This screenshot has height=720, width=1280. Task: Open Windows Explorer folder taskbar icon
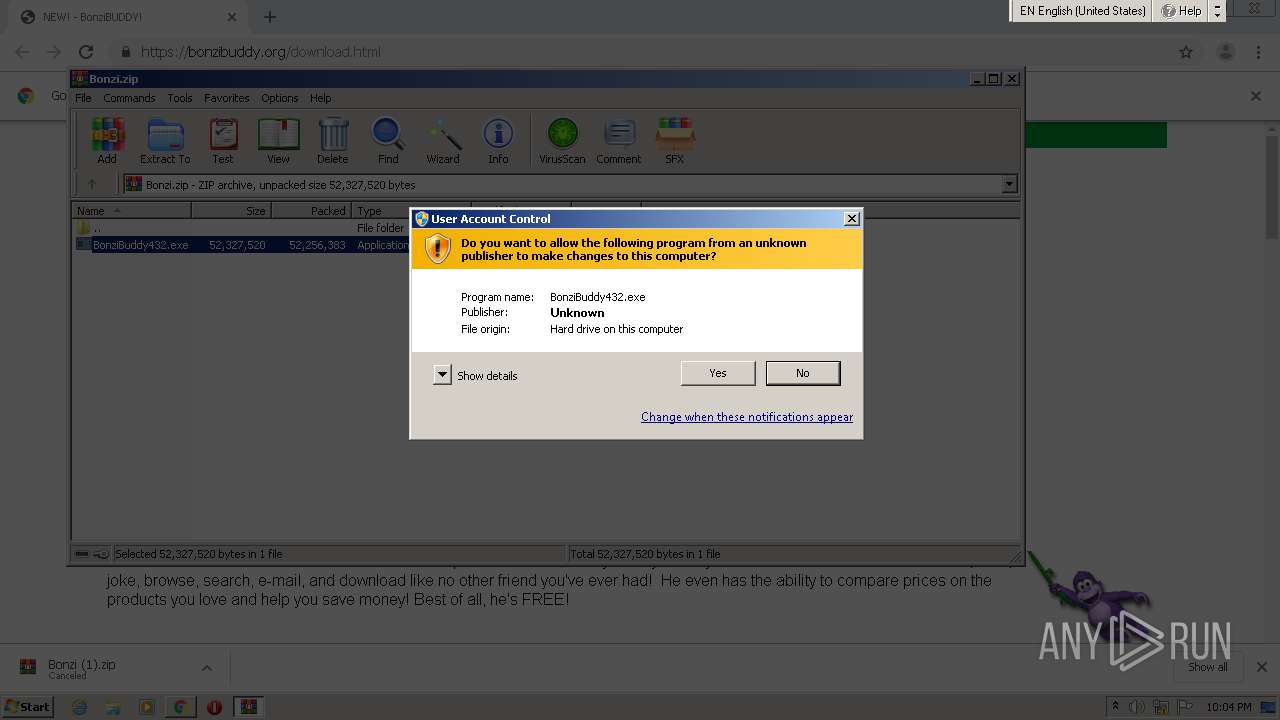coord(113,707)
